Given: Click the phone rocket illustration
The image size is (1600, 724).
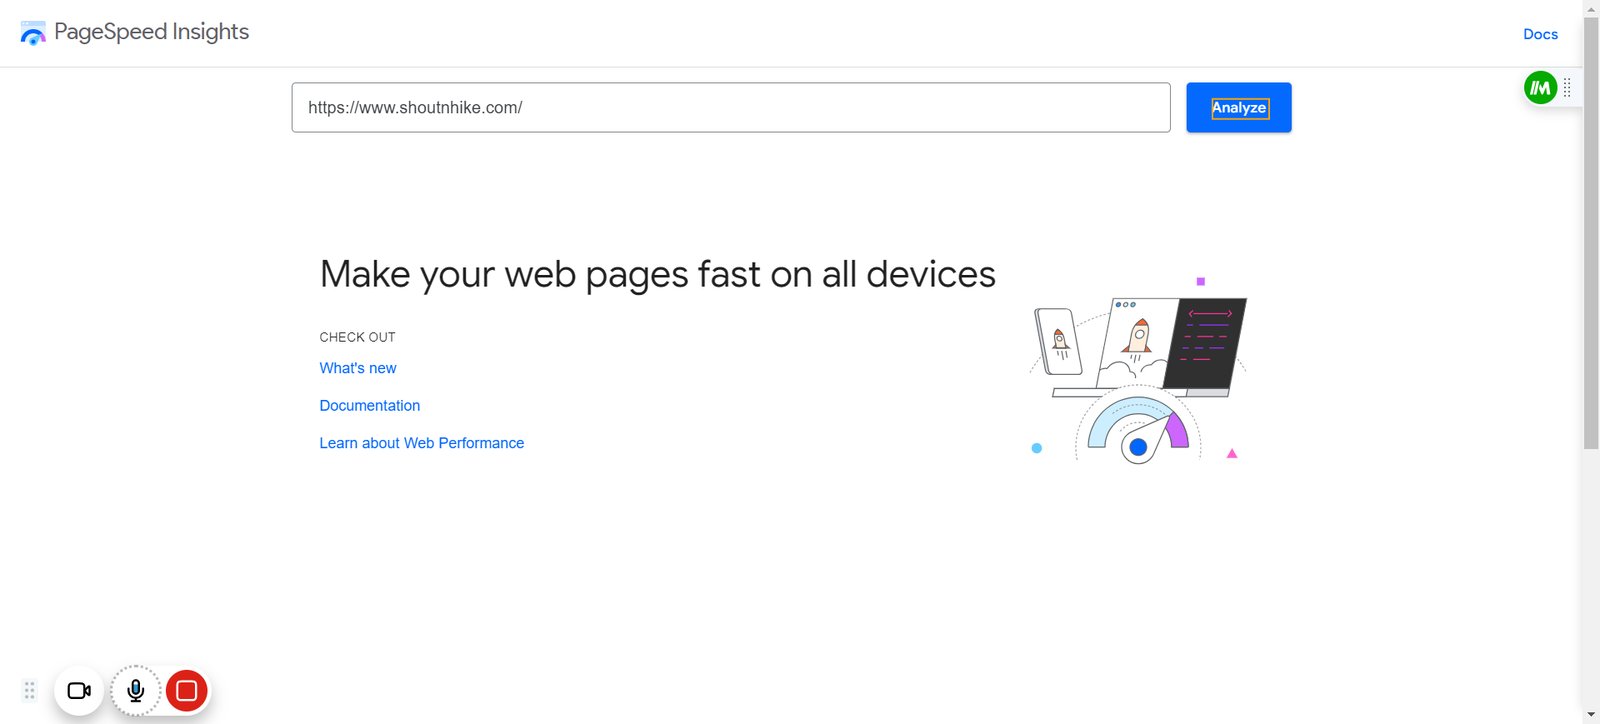Looking at the screenshot, I should [x=1059, y=341].
